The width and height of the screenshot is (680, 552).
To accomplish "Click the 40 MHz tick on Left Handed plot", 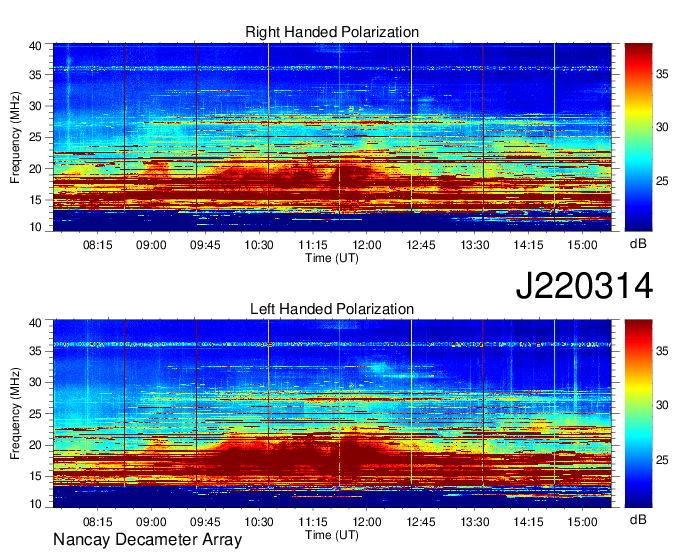I will point(35,323).
